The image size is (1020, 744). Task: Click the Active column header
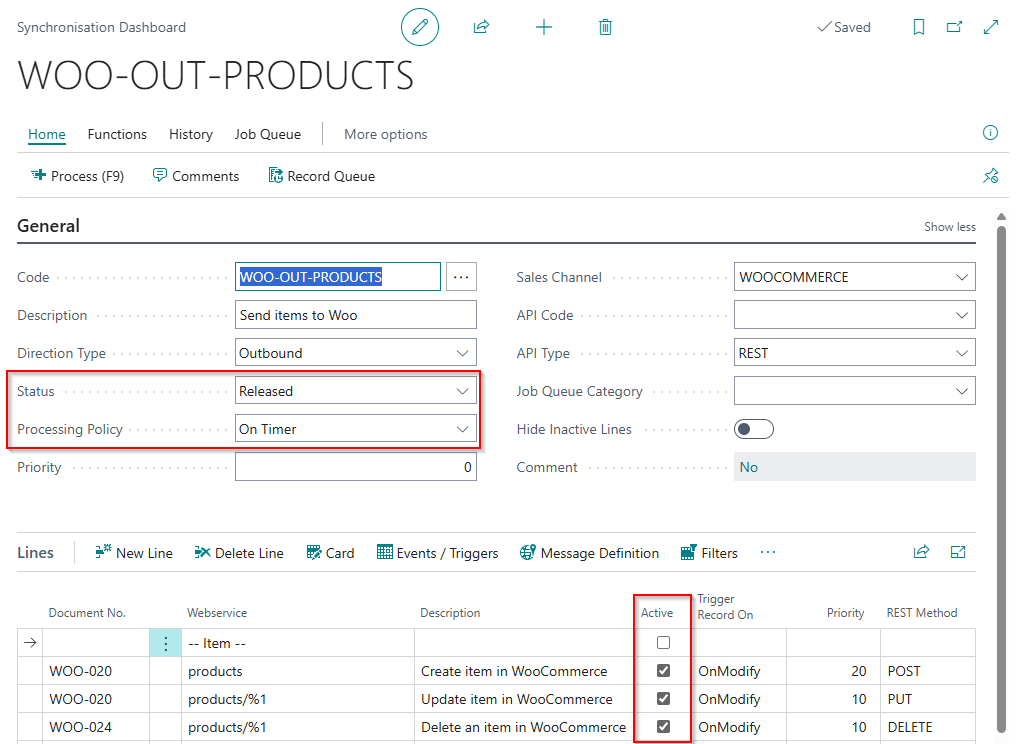tap(656, 613)
